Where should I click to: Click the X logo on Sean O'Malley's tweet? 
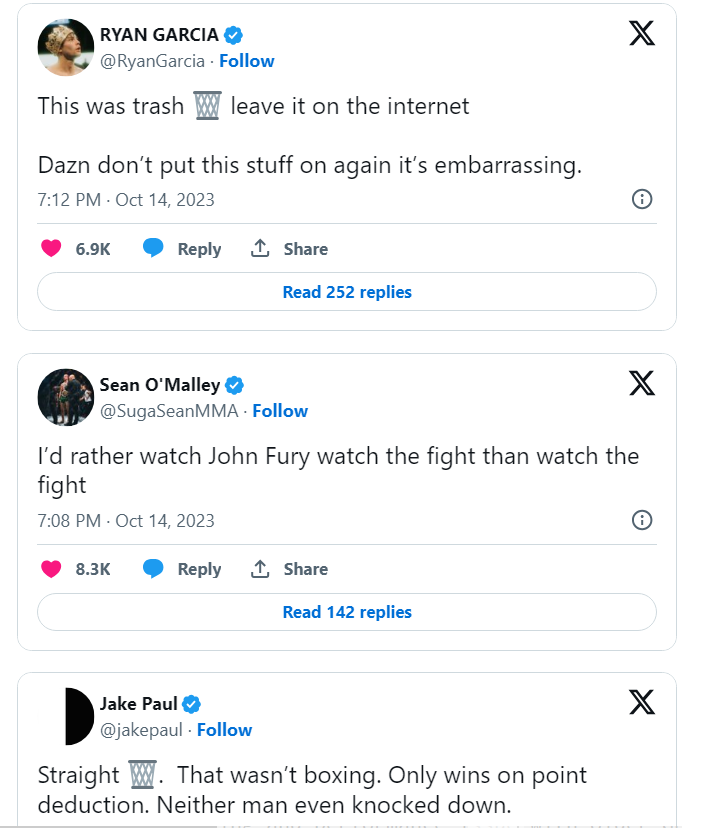[642, 383]
